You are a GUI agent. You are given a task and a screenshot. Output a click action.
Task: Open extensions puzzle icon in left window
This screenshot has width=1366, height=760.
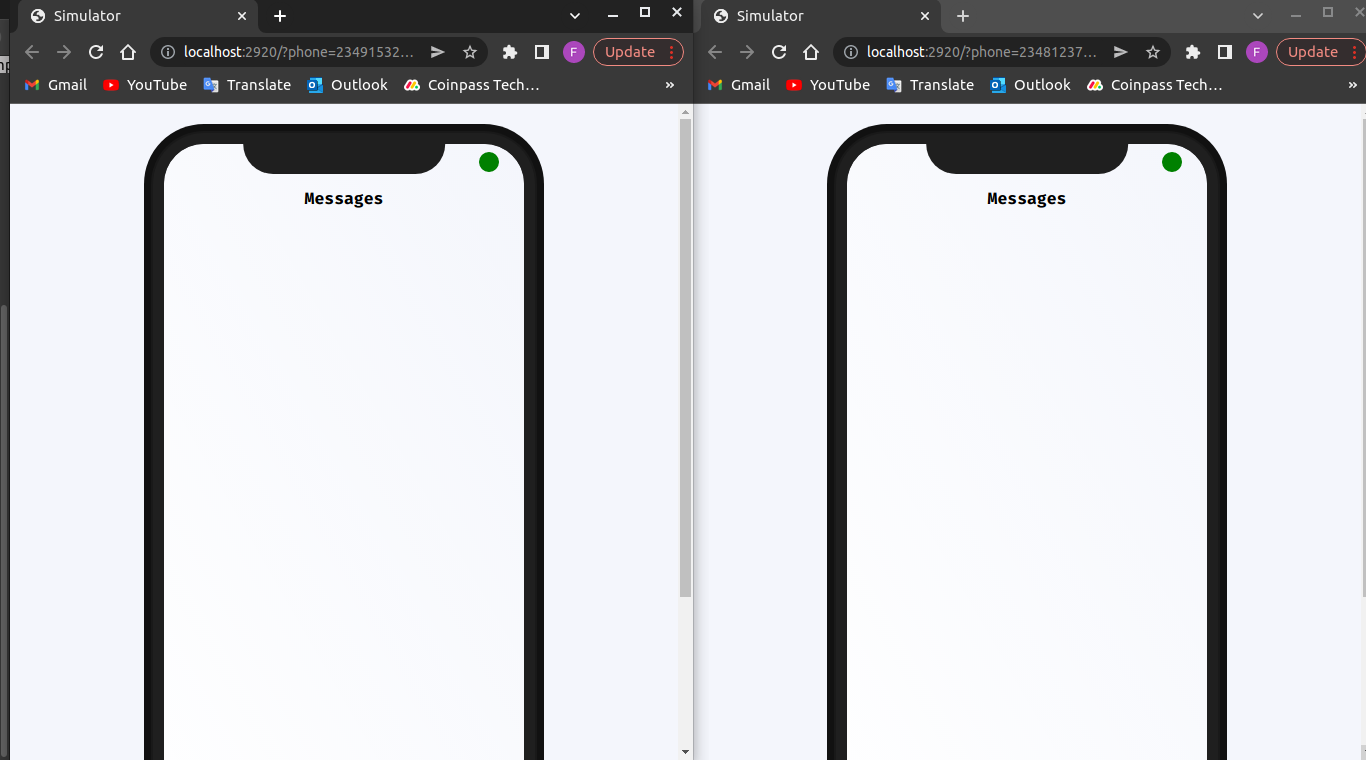(510, 52)
